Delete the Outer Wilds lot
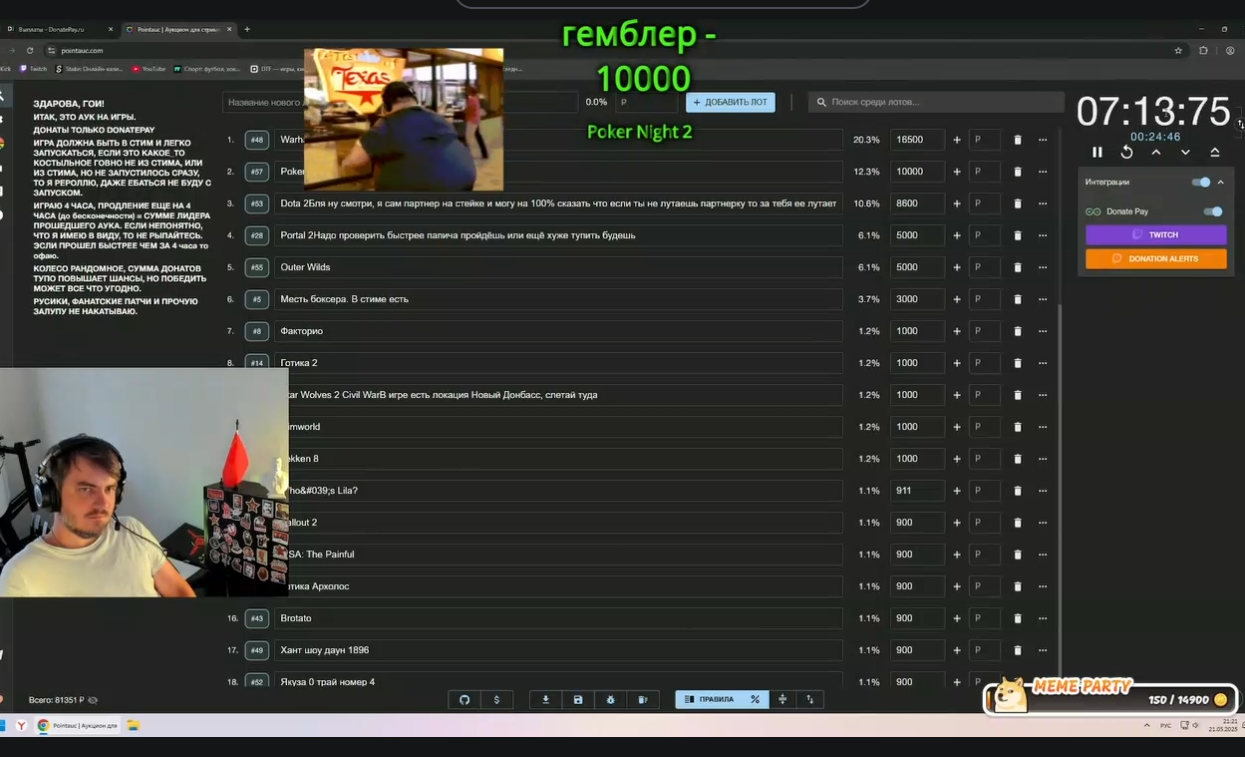Viewport: 1245px width, 757px height. tap(1018, 267)
